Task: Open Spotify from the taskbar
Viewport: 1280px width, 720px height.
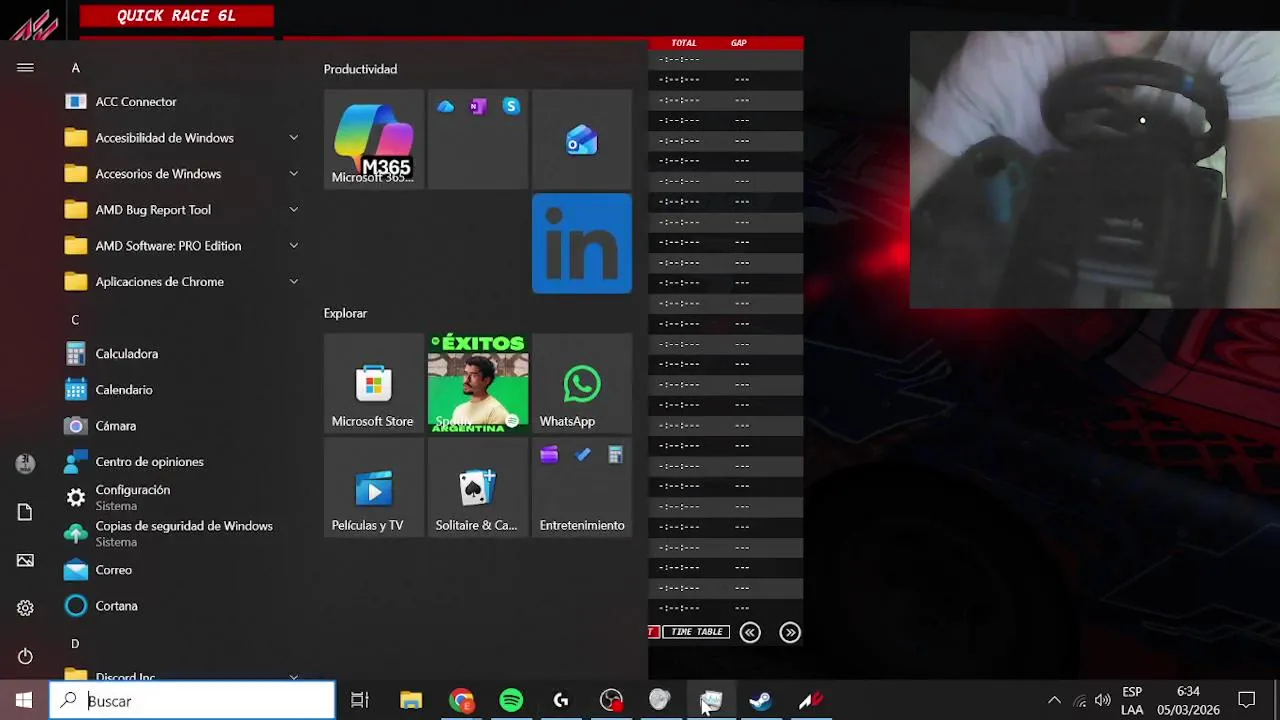Action: 511,700
